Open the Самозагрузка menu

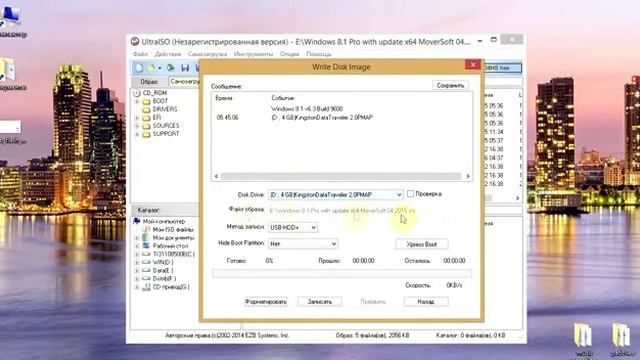click(207, 54)
